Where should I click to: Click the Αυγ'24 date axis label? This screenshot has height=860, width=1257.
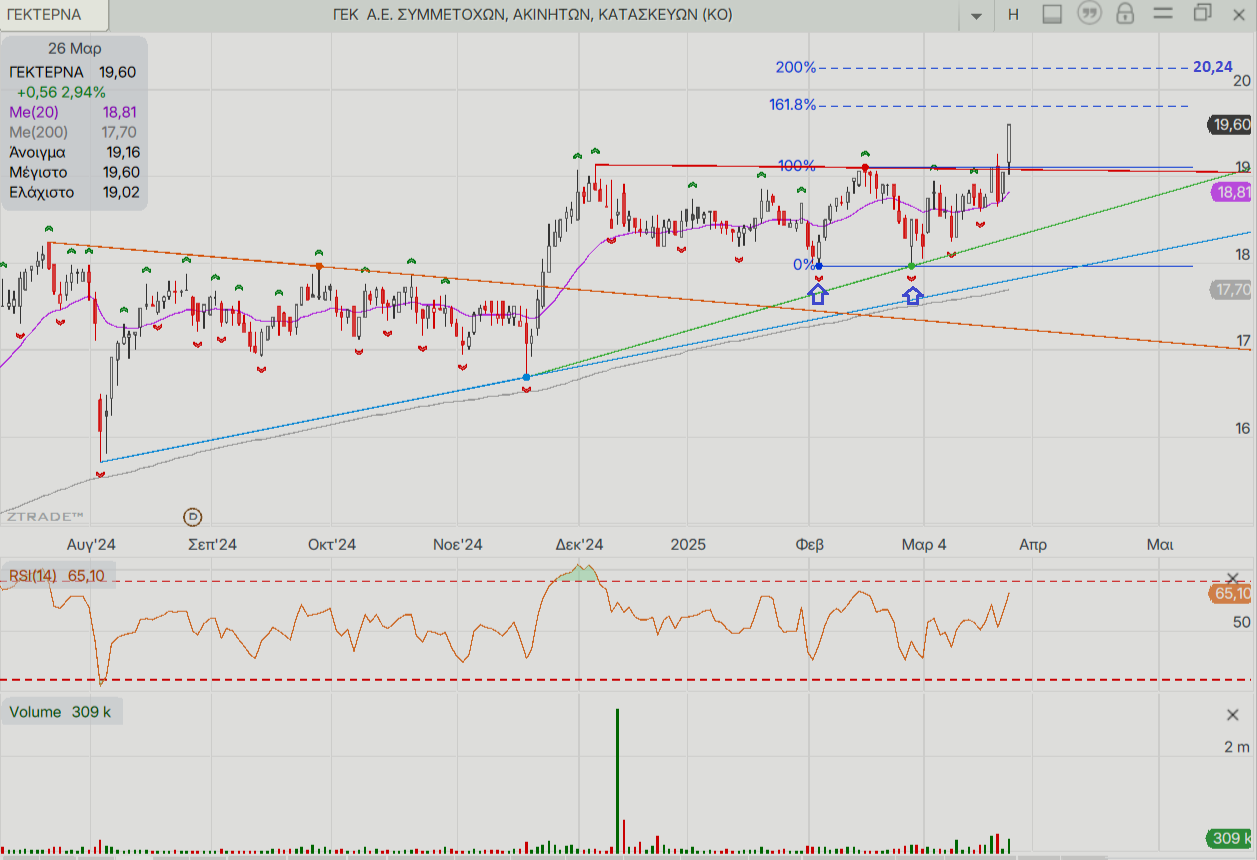[91, 545]
